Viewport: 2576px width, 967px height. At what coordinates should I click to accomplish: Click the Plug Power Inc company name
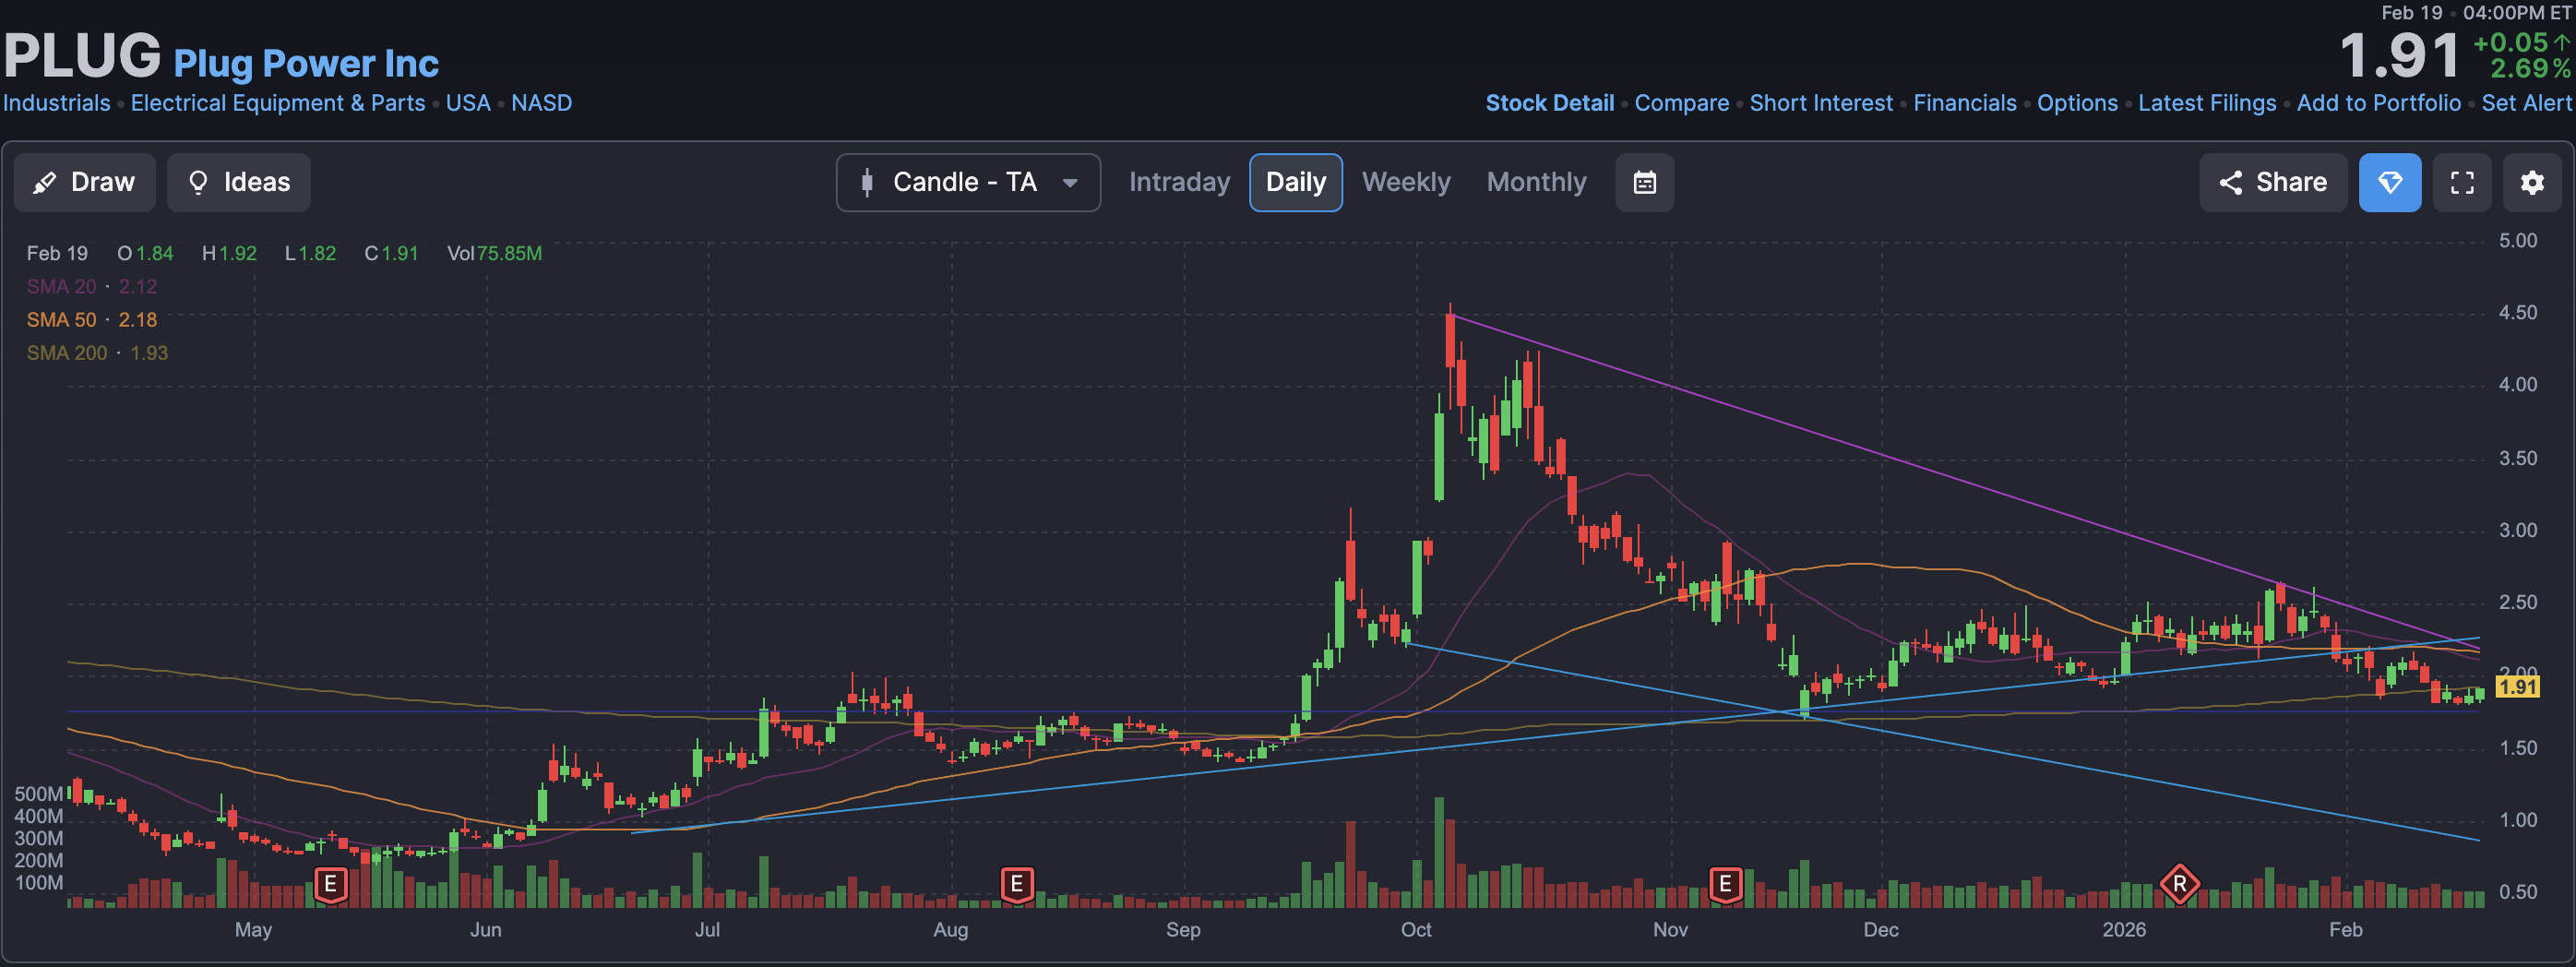[306, 64]
